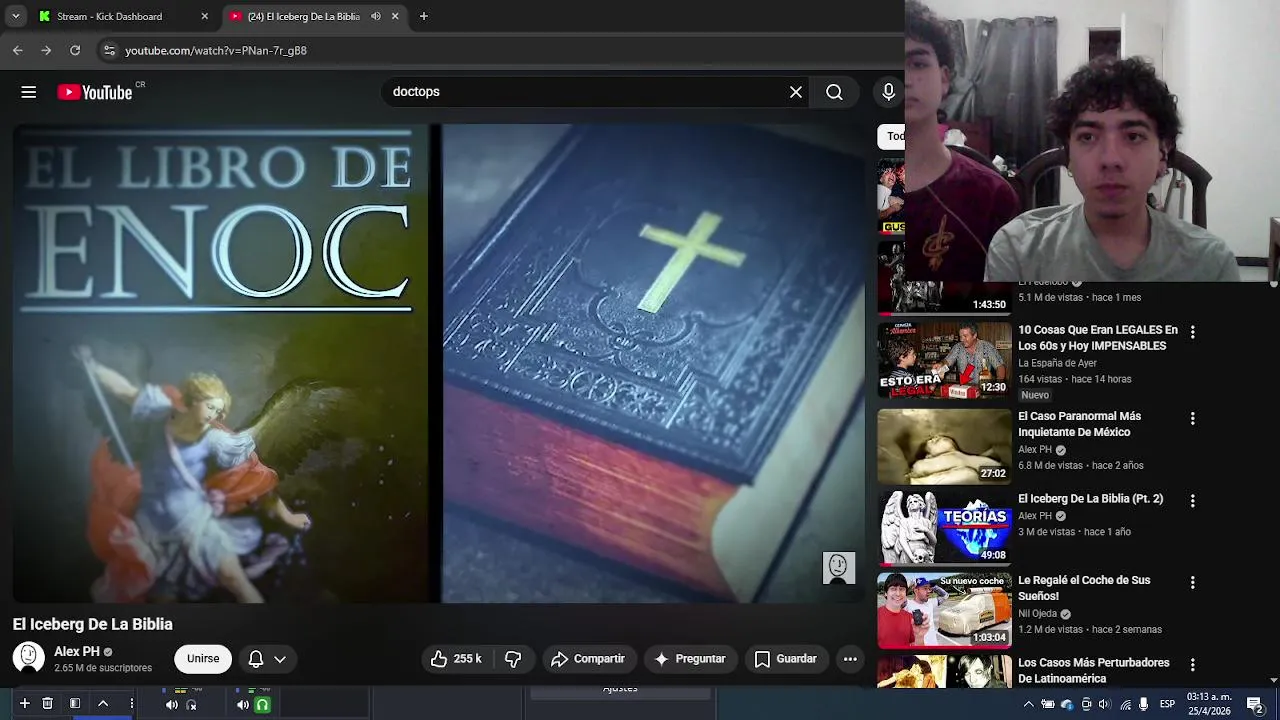Open the source panel kebab menu
This screenshot has width=1280, height=720.
[131, 704]
